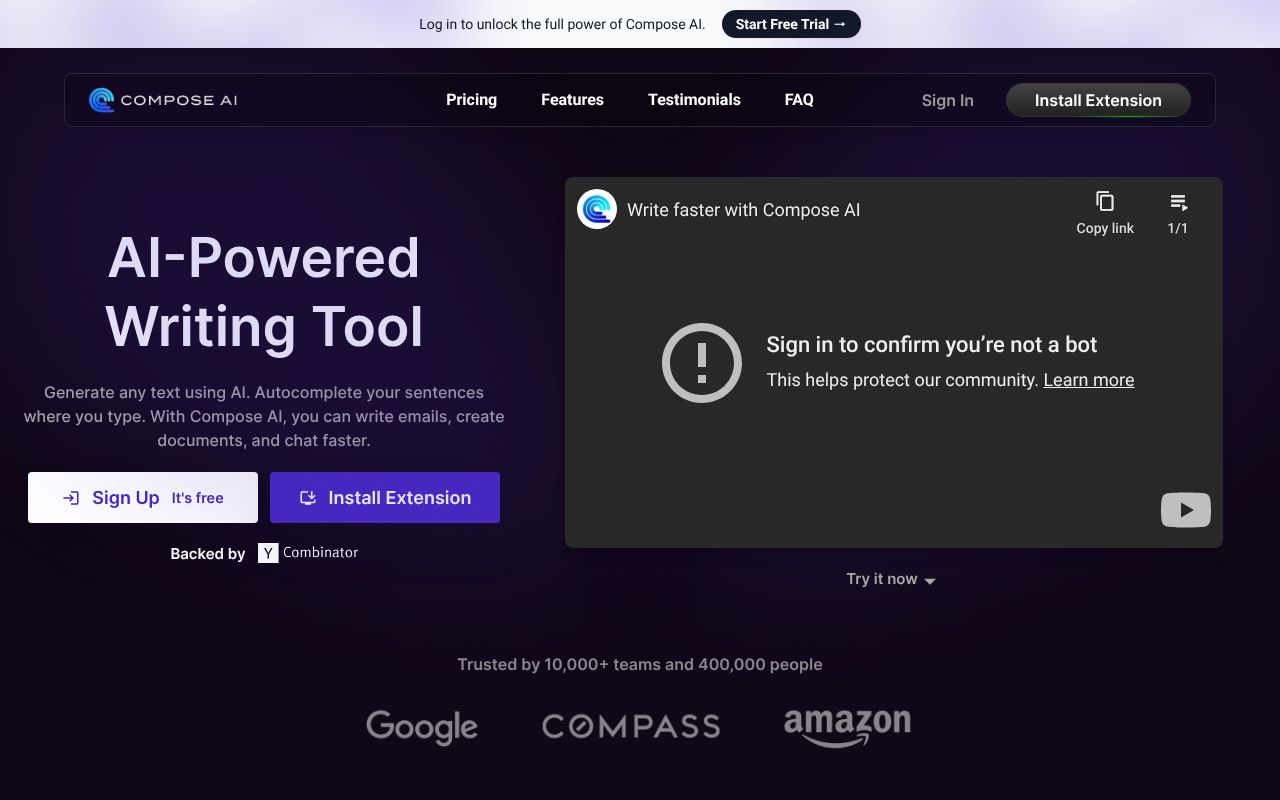
Task: Click the Amazon logo
Action: point(847,727)
